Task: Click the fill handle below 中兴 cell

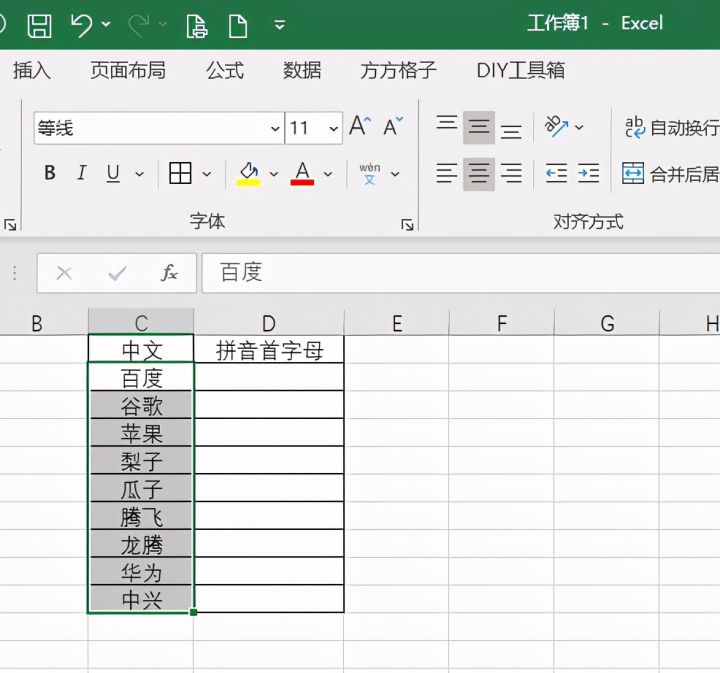Action: pyautogui.click(x=193, y=612)
